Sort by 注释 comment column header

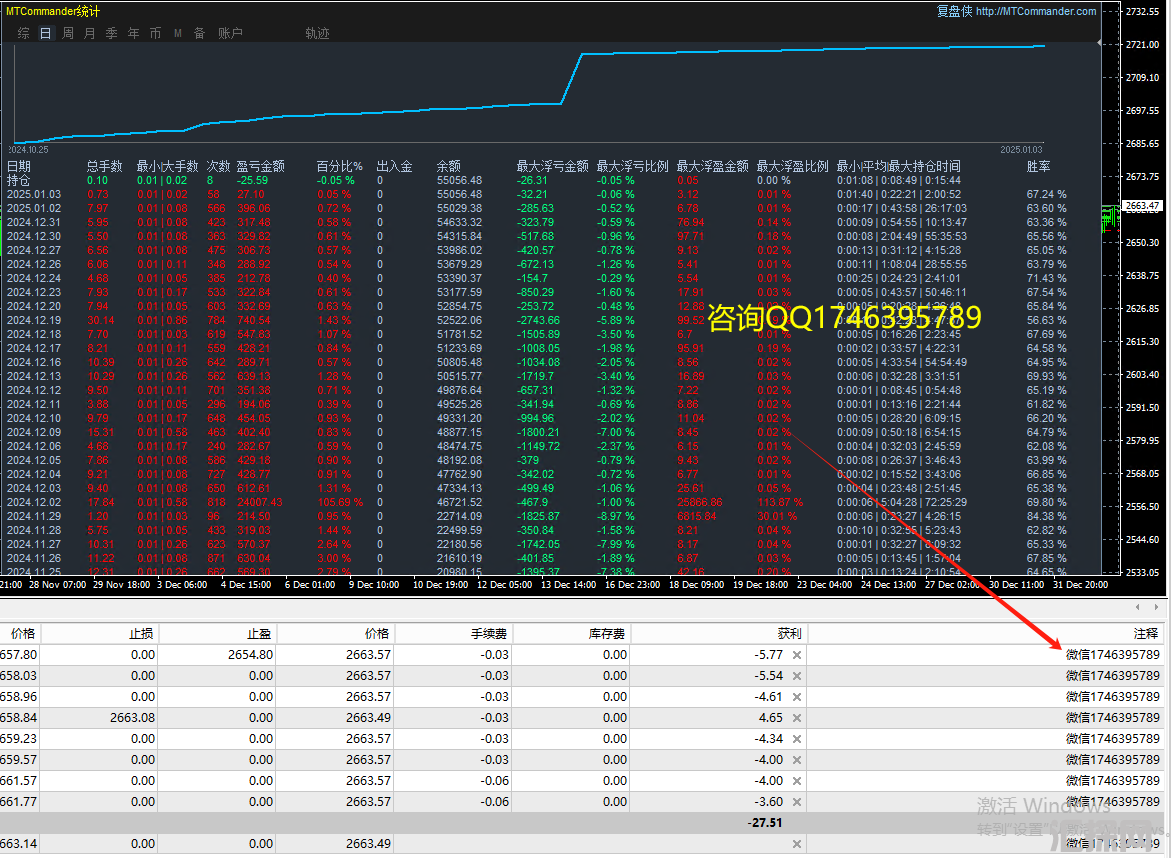[1145, 633]
